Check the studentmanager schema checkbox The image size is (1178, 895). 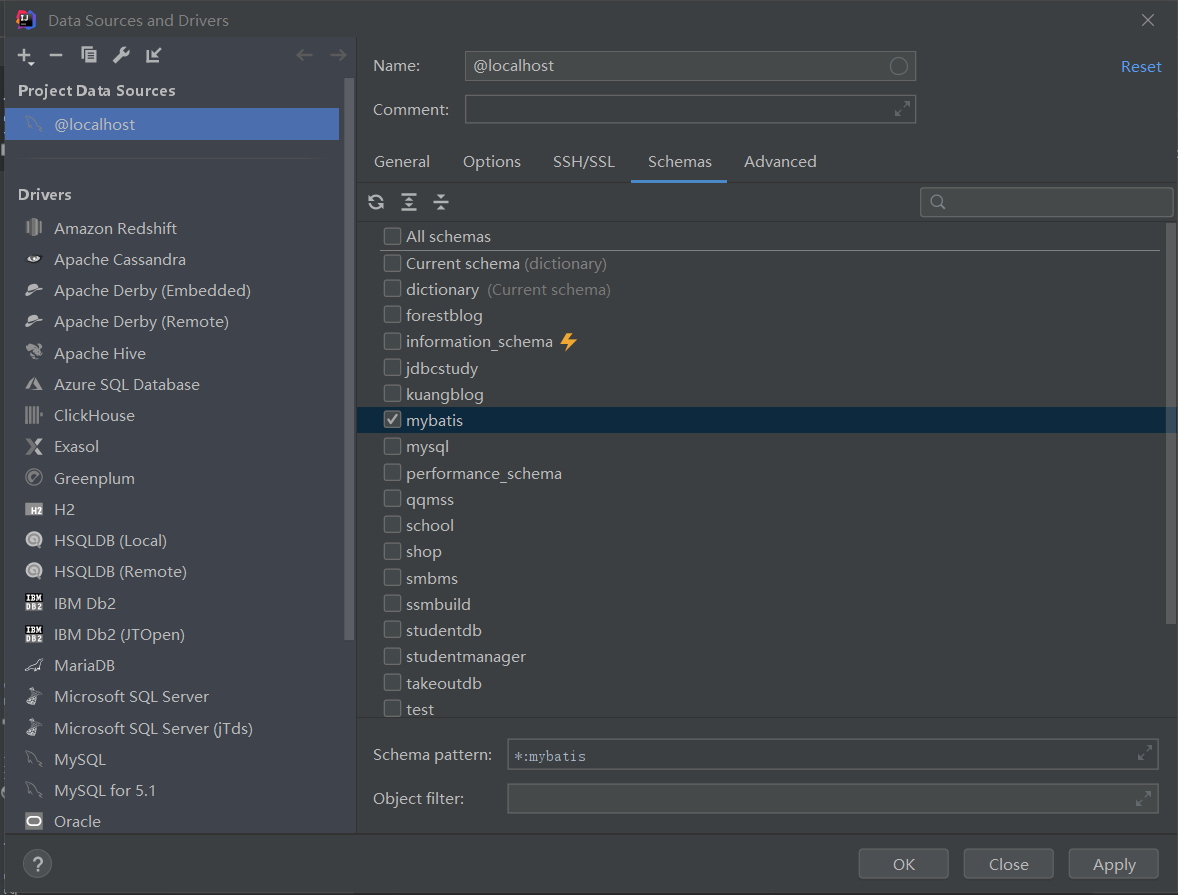click(x=392, y=656)
